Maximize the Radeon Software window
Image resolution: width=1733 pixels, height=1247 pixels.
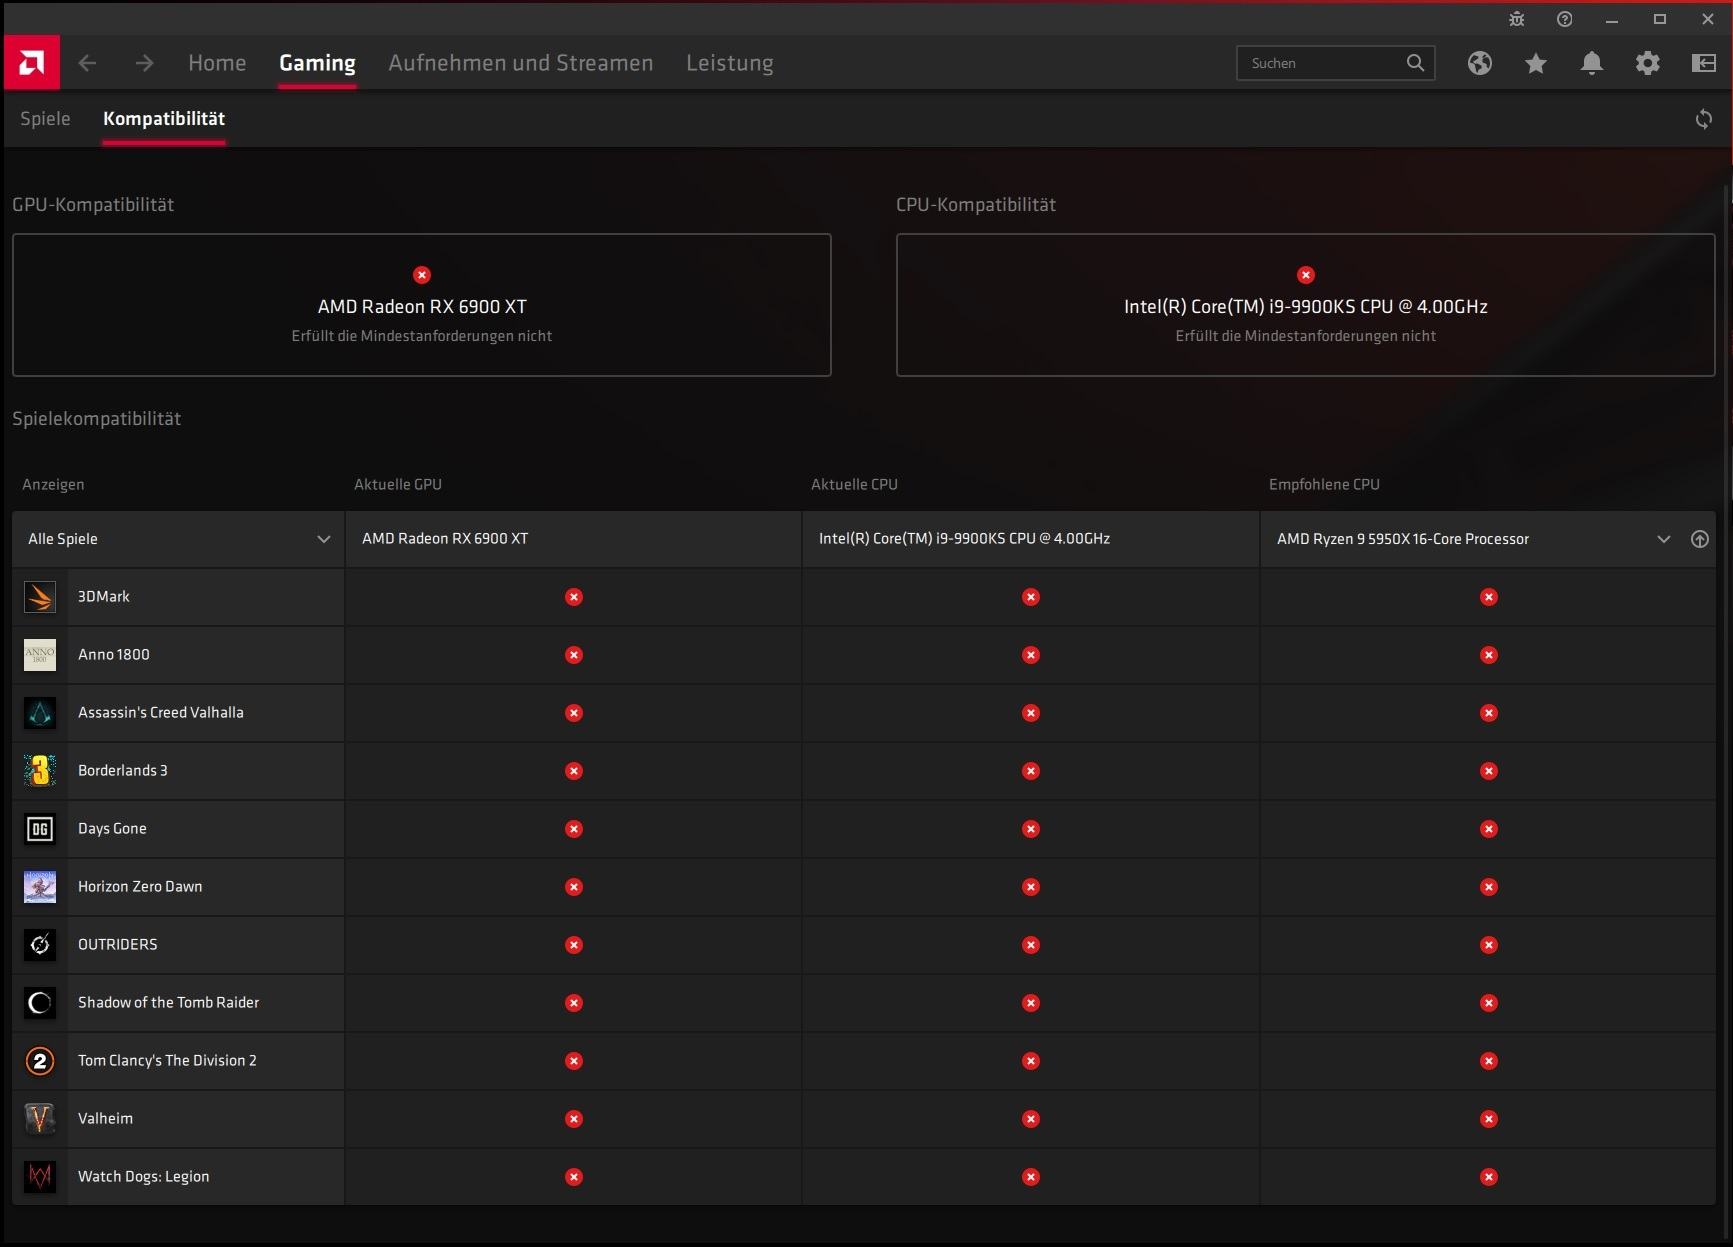point(1660,19)
